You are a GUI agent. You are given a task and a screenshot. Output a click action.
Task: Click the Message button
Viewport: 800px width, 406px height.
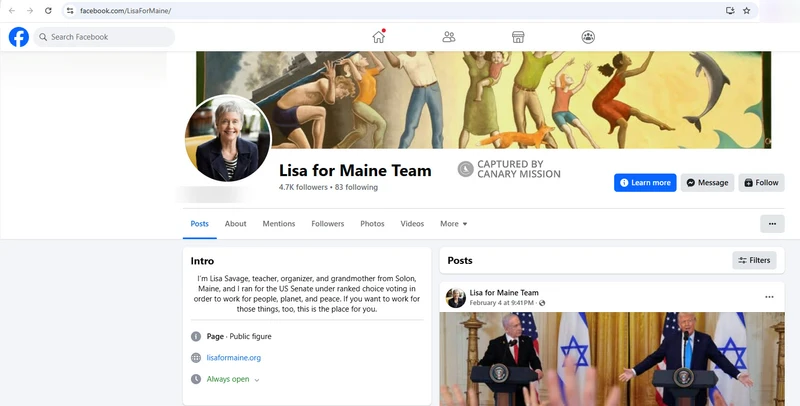707,183
